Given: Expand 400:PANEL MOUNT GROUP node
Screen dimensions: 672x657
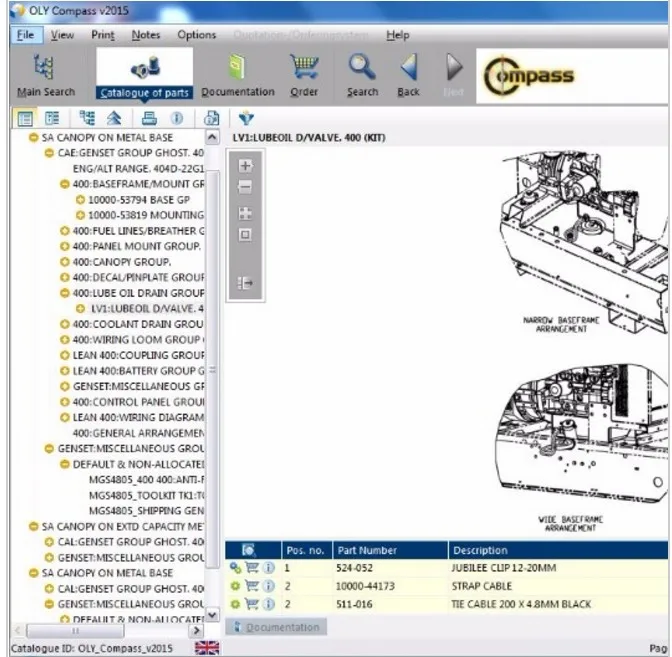Looking at the screenshot, I should pos(65,246).
